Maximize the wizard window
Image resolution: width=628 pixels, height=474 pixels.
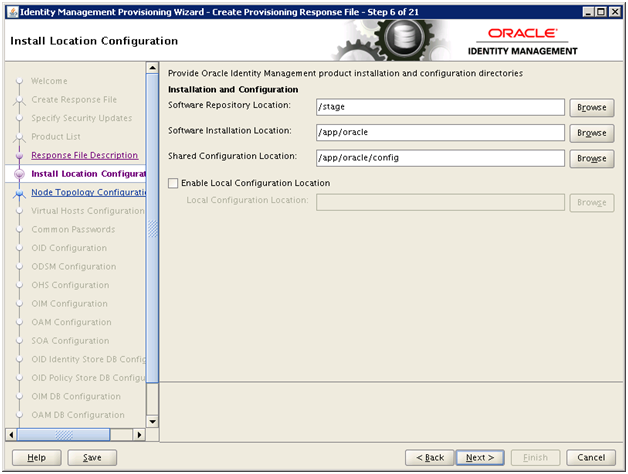click(x=601, y=12)
